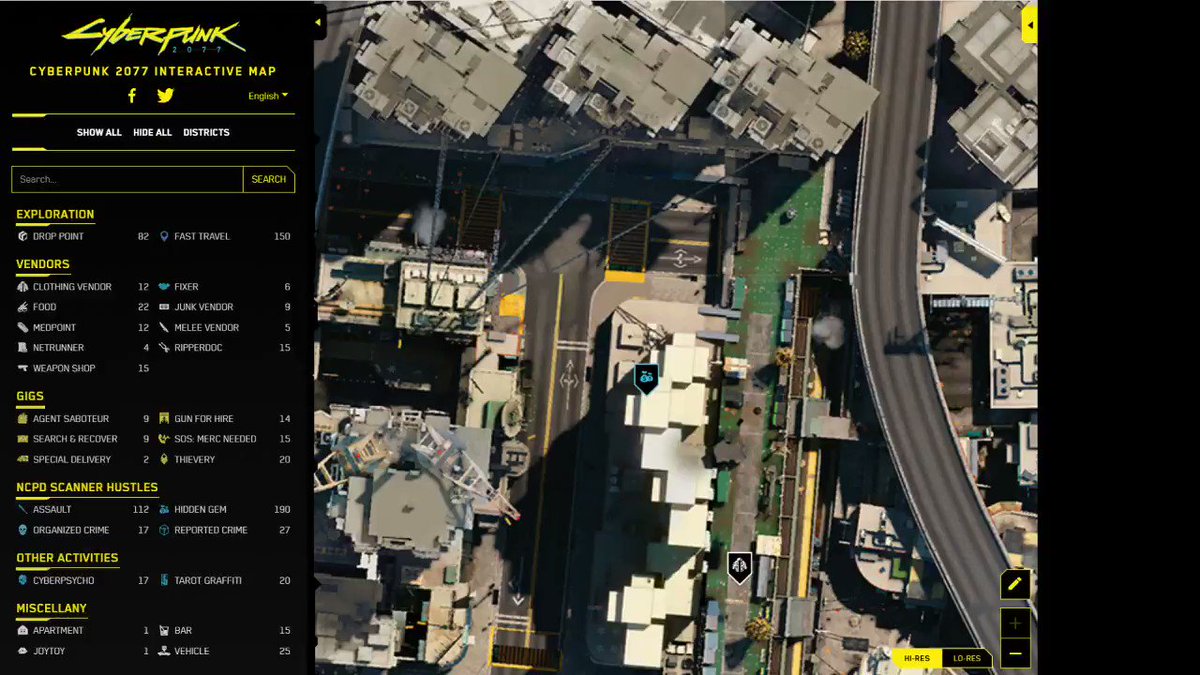Zoom in with the plus button
The image size is (1200, 675).
(x=1015, y=623)
